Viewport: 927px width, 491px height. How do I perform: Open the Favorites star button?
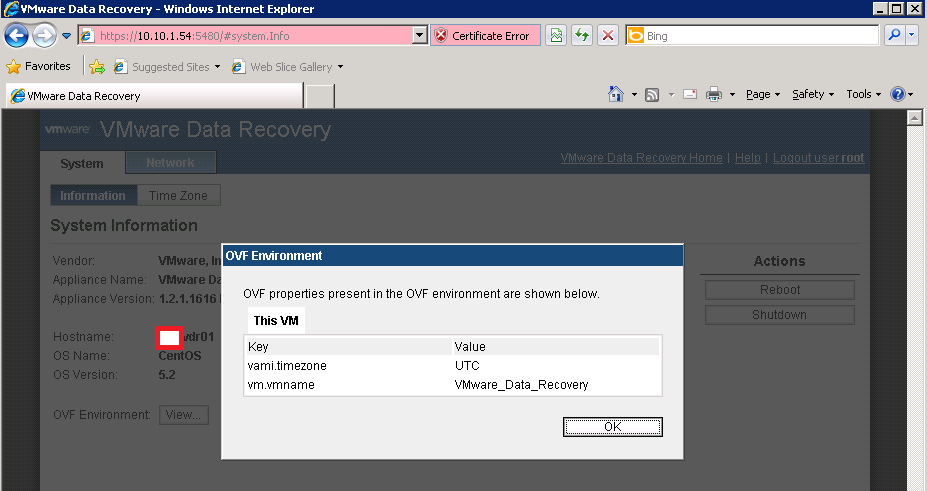pyautogui.click(x=39, y=67)
